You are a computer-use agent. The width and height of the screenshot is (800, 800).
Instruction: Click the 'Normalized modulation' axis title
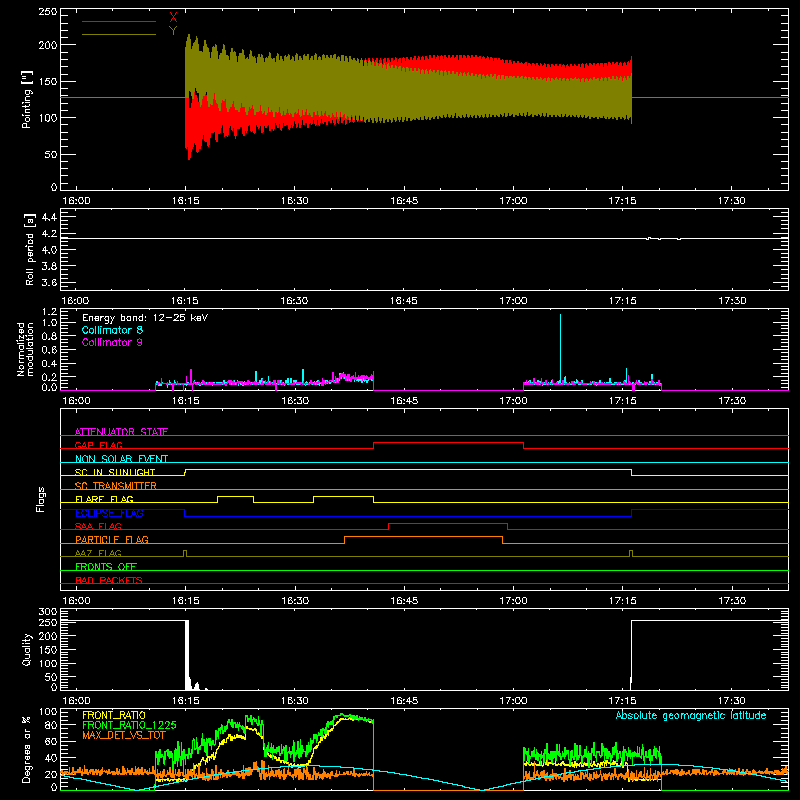pyautogui.click(x=25, y=349)
